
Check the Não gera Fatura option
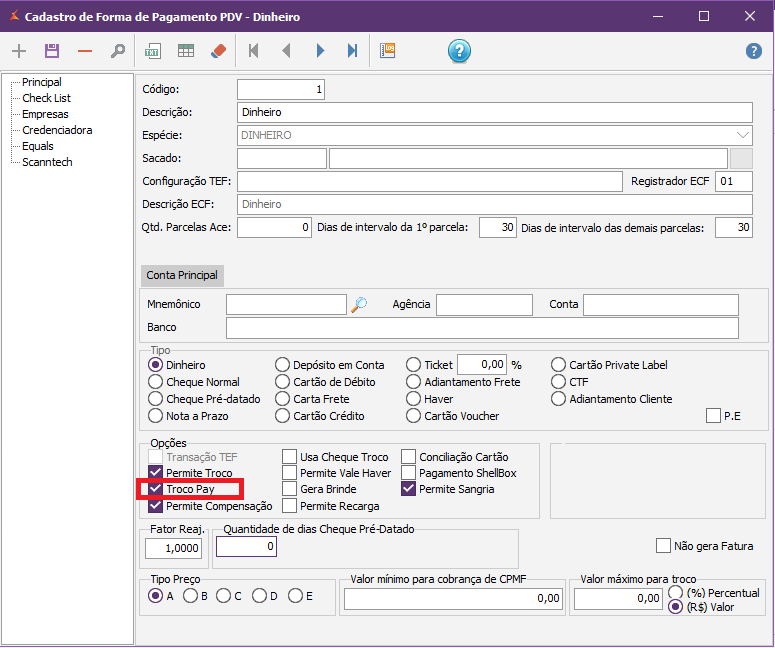[x=663, y=546]
